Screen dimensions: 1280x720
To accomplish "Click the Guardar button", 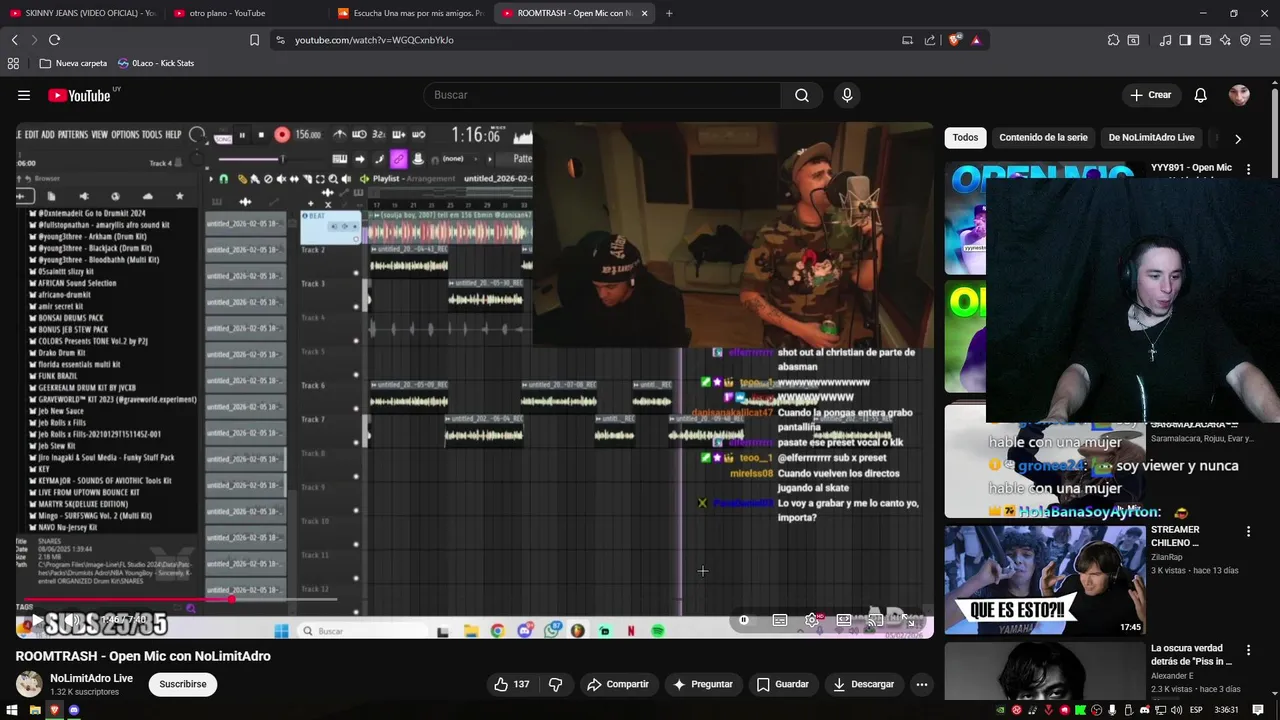I will tap(782, 684).
